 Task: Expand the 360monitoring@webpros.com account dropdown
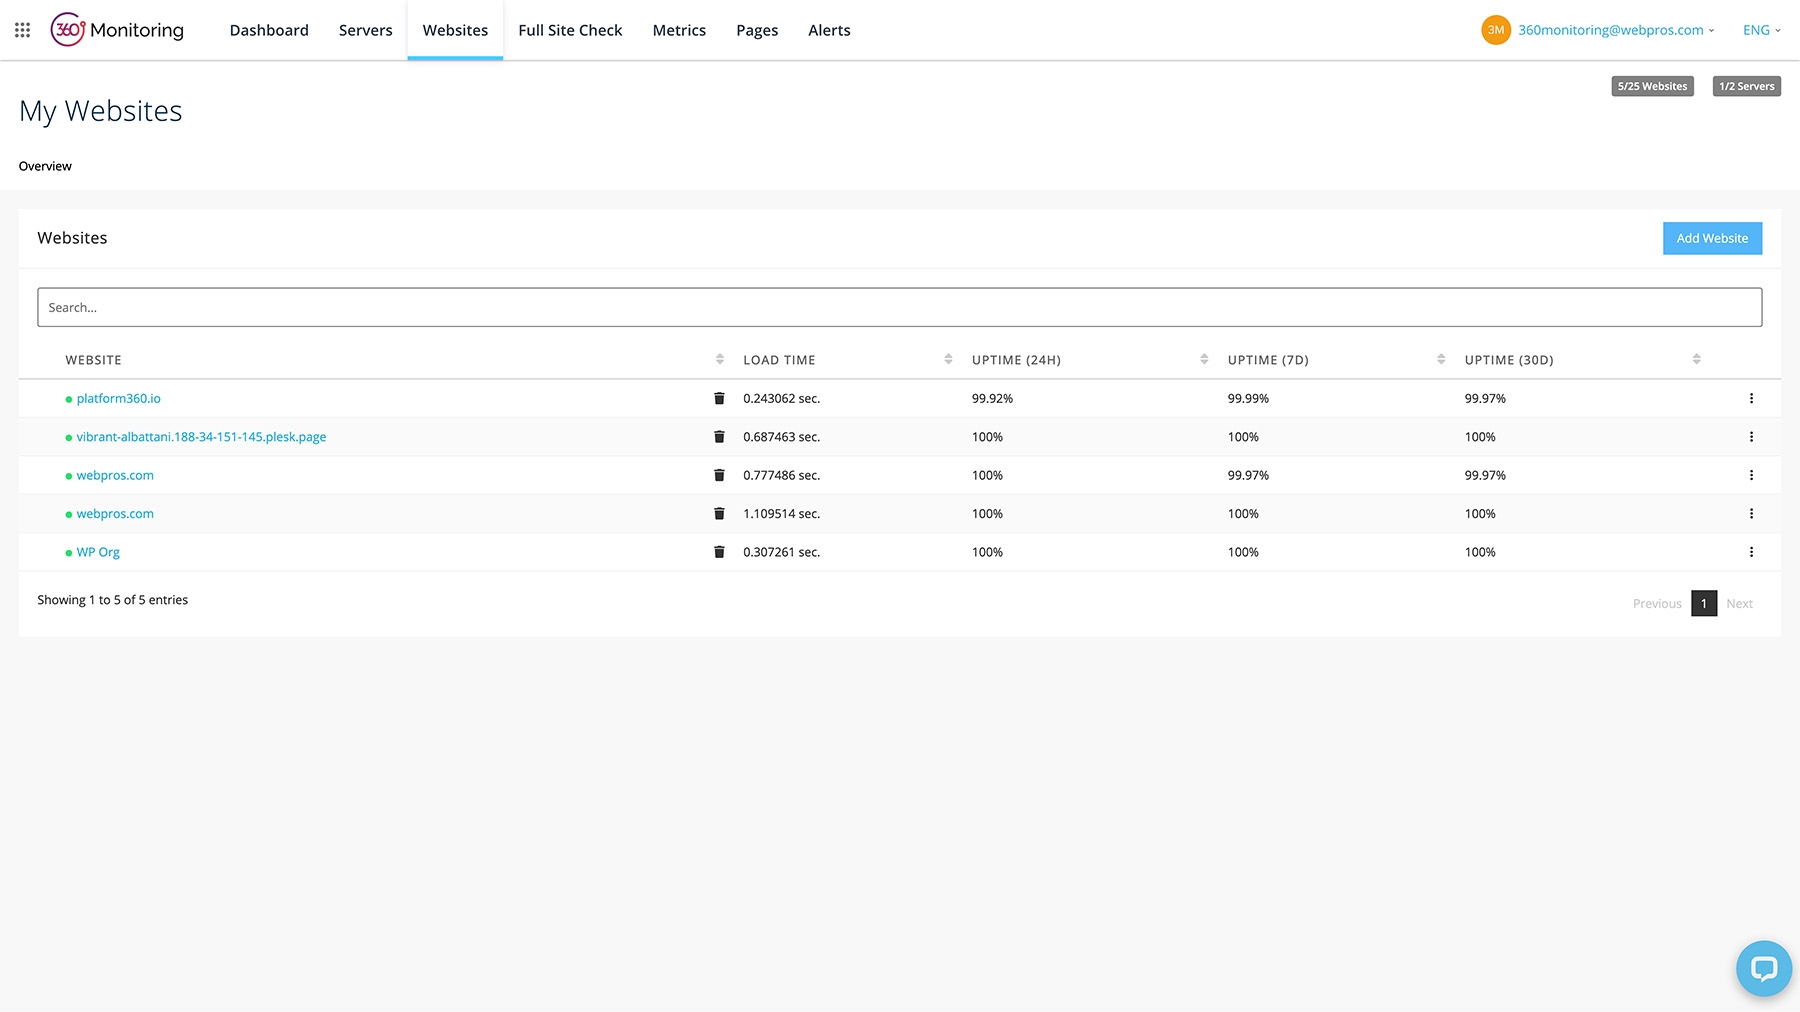1616,30
